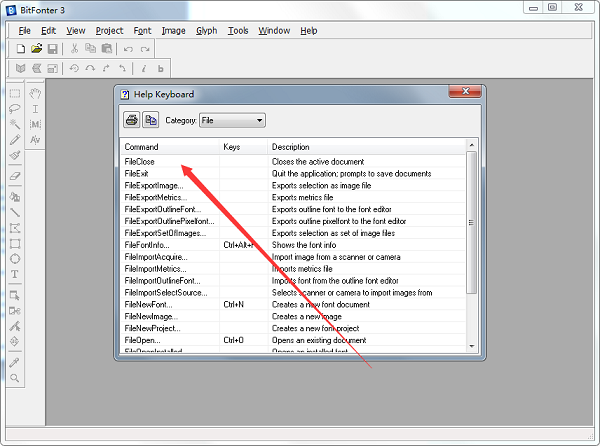Screen dimensions: 600x446
Task: Select the Metrics 'M' tool
Action: click(x=35, y=124)
